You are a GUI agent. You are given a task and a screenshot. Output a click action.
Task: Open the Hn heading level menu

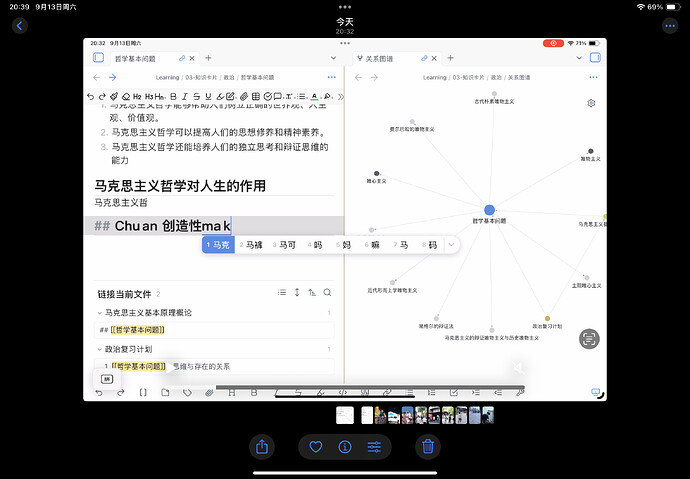pyautogui.click(x=160, y=96)
